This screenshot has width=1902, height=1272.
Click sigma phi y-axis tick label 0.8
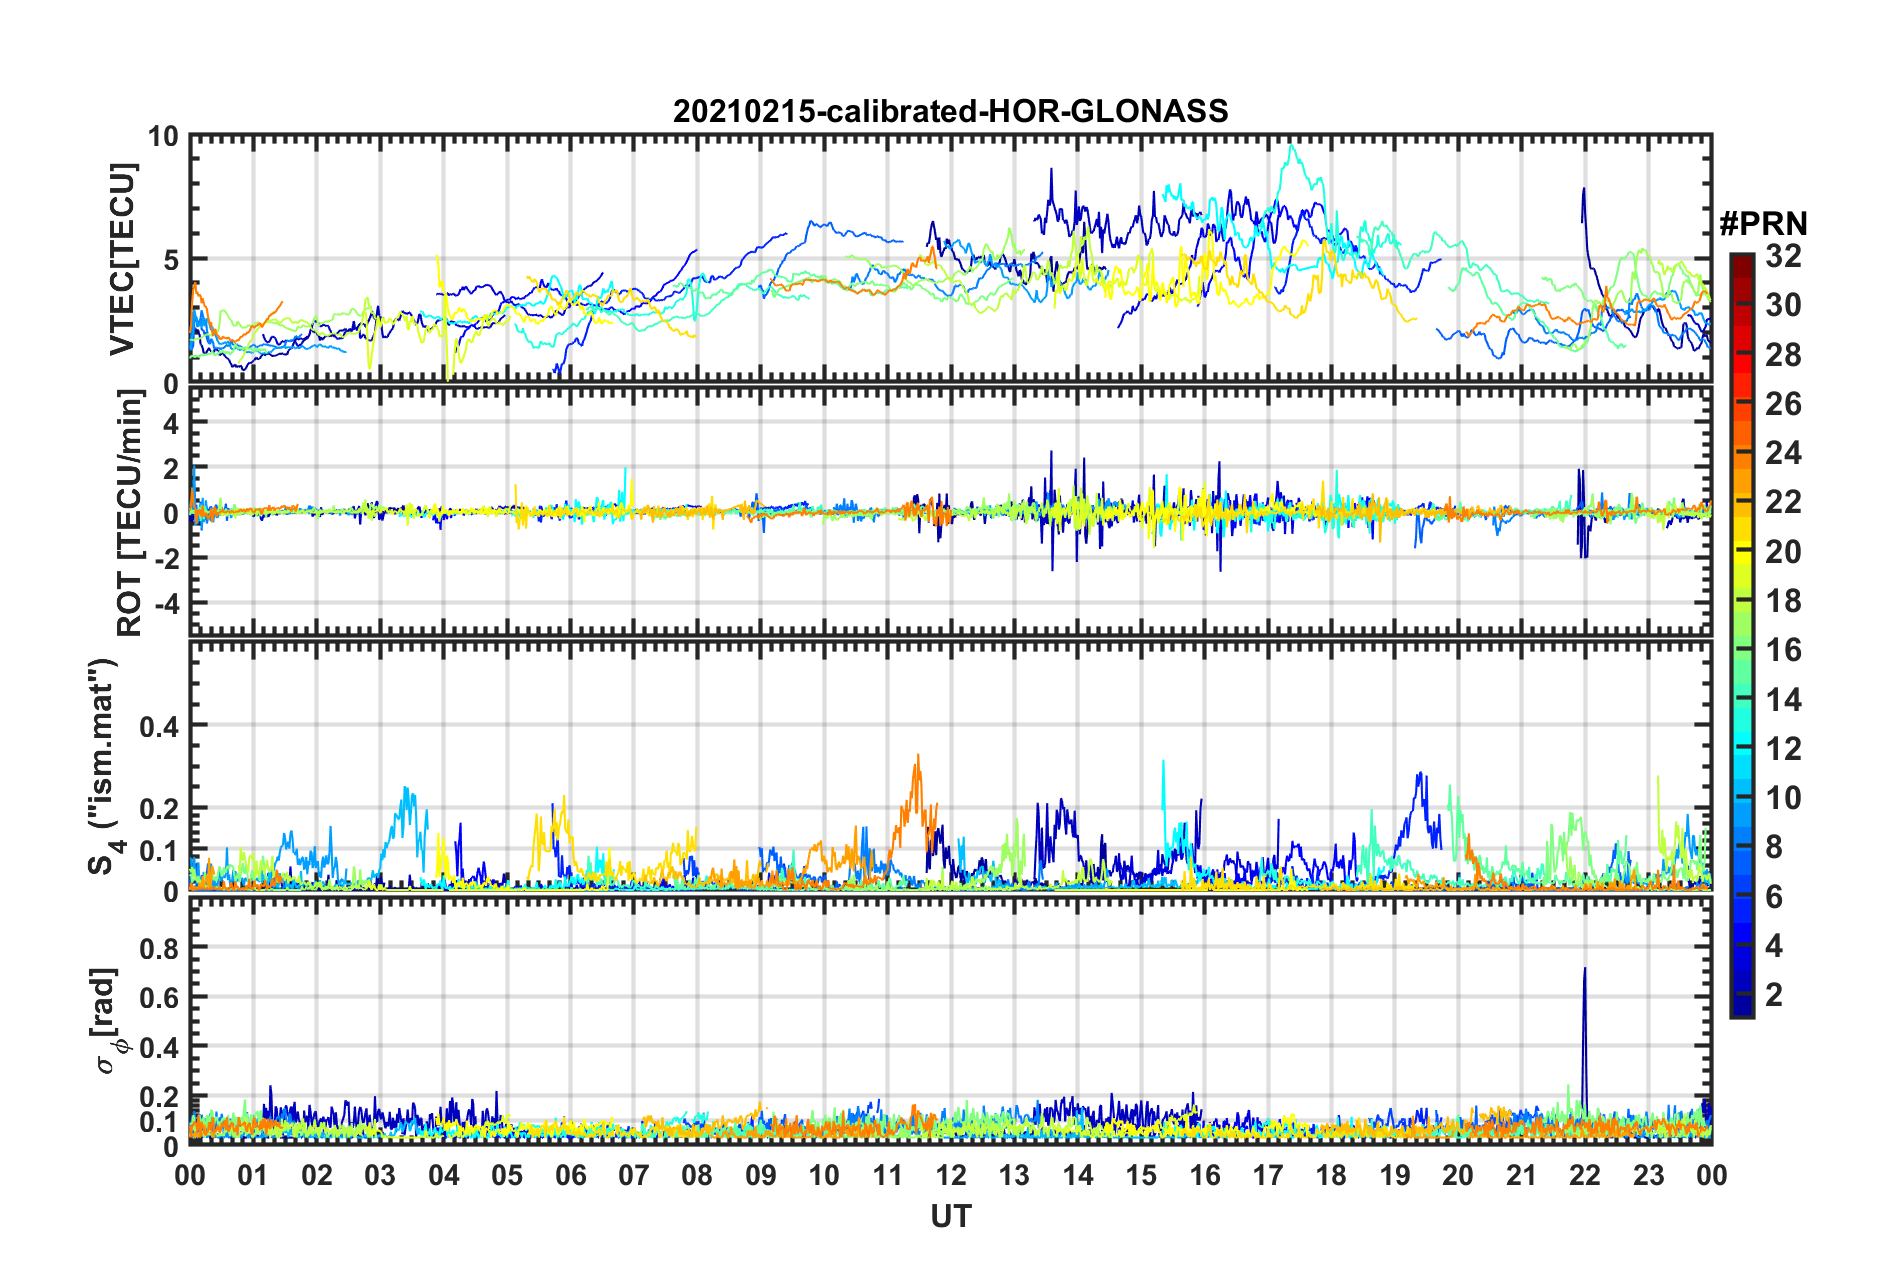click(x=160, y=947)
